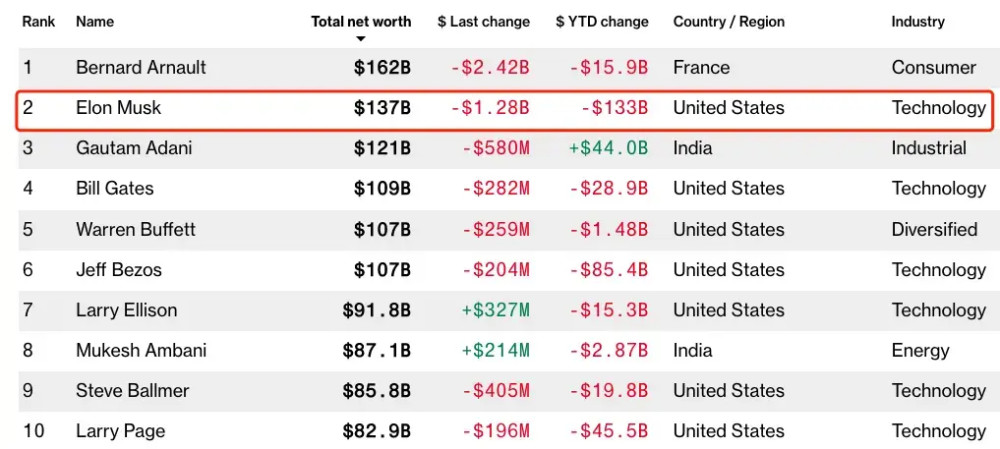
Task: Click the Country / Region column header
Action: (x=729, y=22)
